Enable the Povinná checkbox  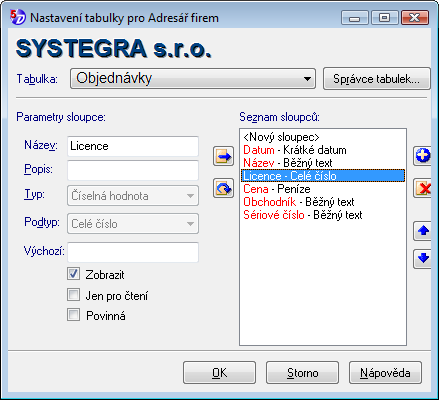(73, 315)
